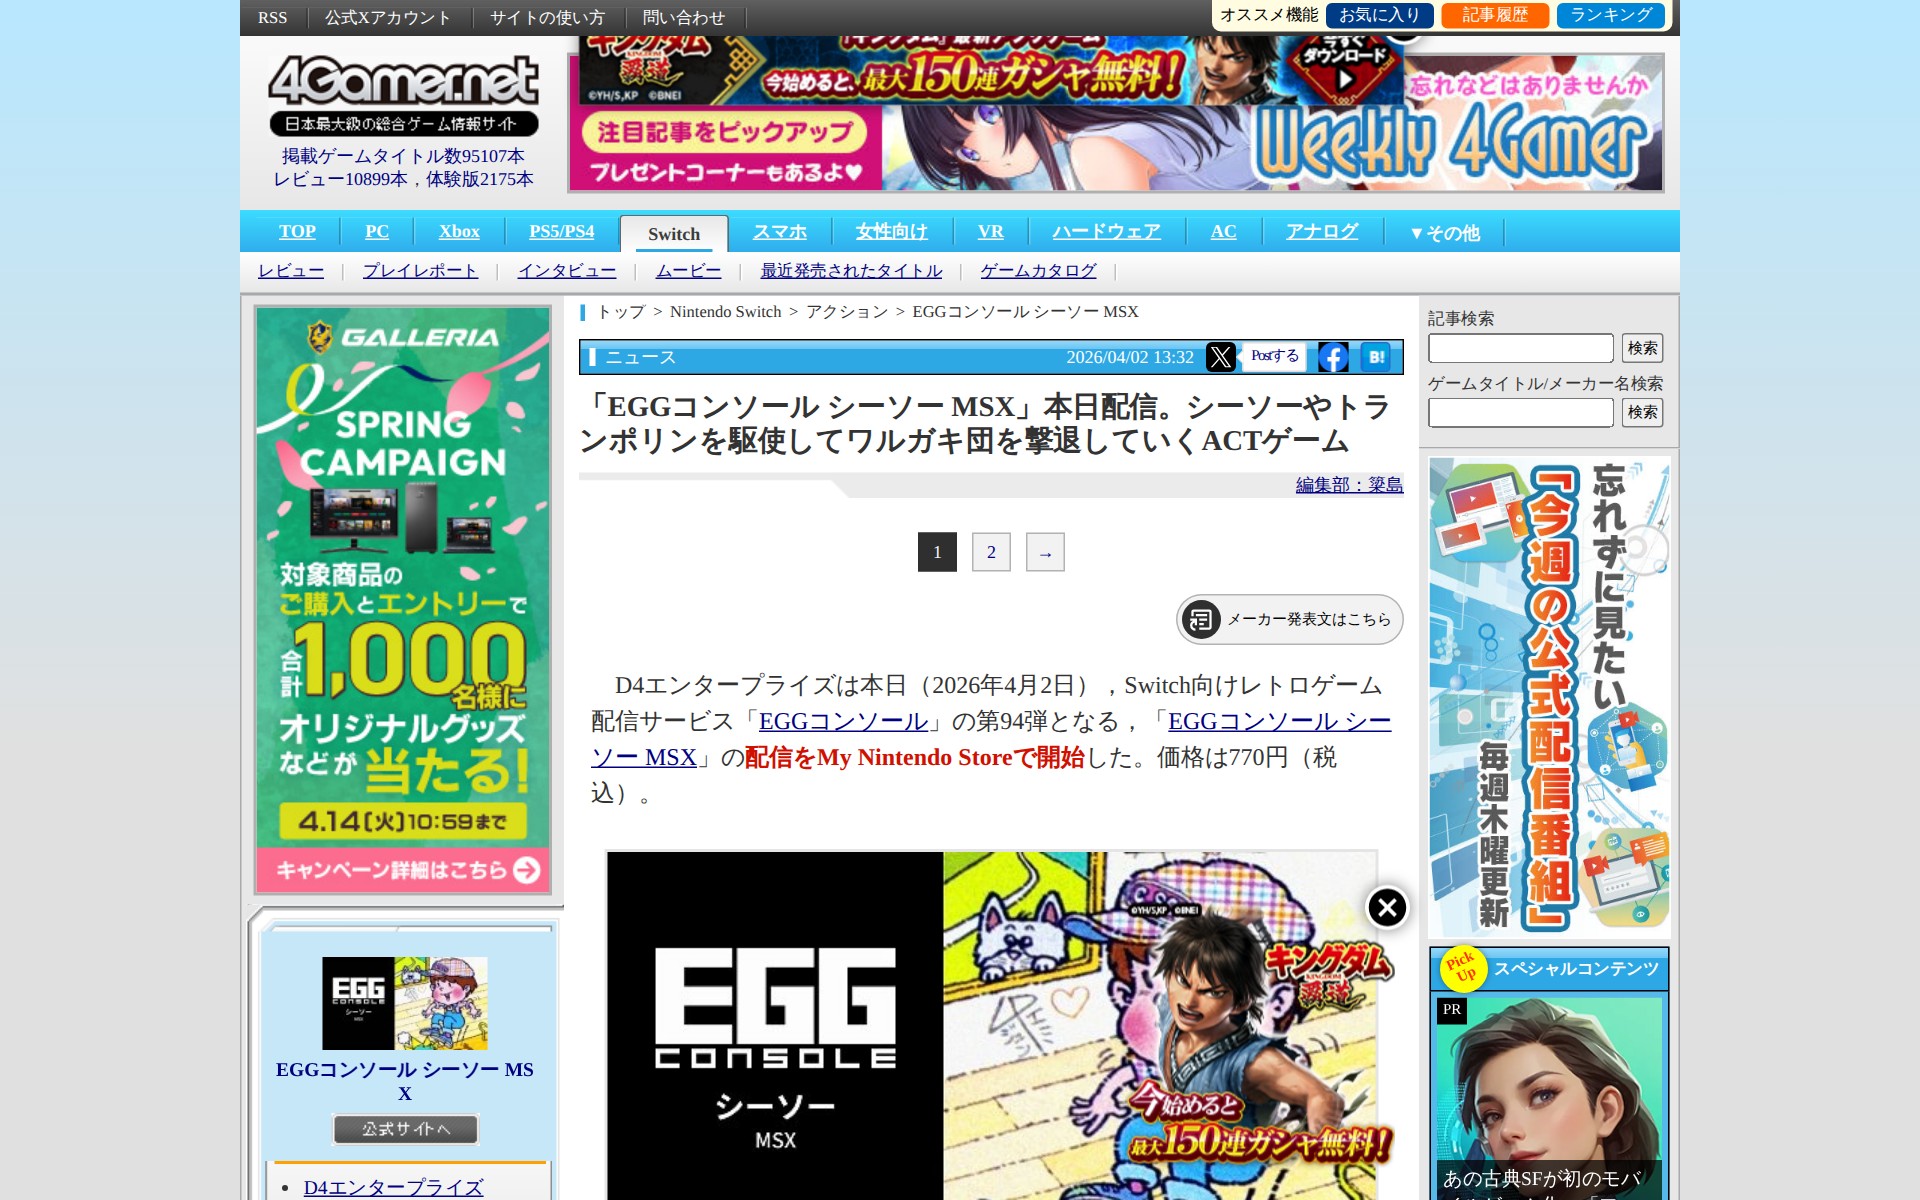
Task: Click the お気に入り button
Action: (x=1380, y=15)
